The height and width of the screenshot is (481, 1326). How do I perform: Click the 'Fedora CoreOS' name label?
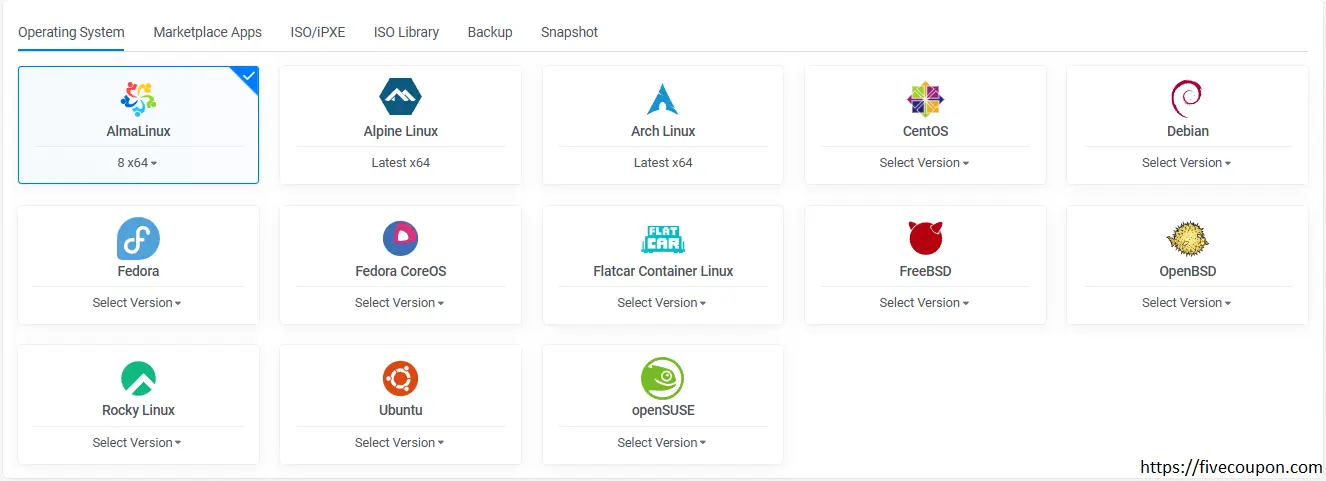(401, 271)
